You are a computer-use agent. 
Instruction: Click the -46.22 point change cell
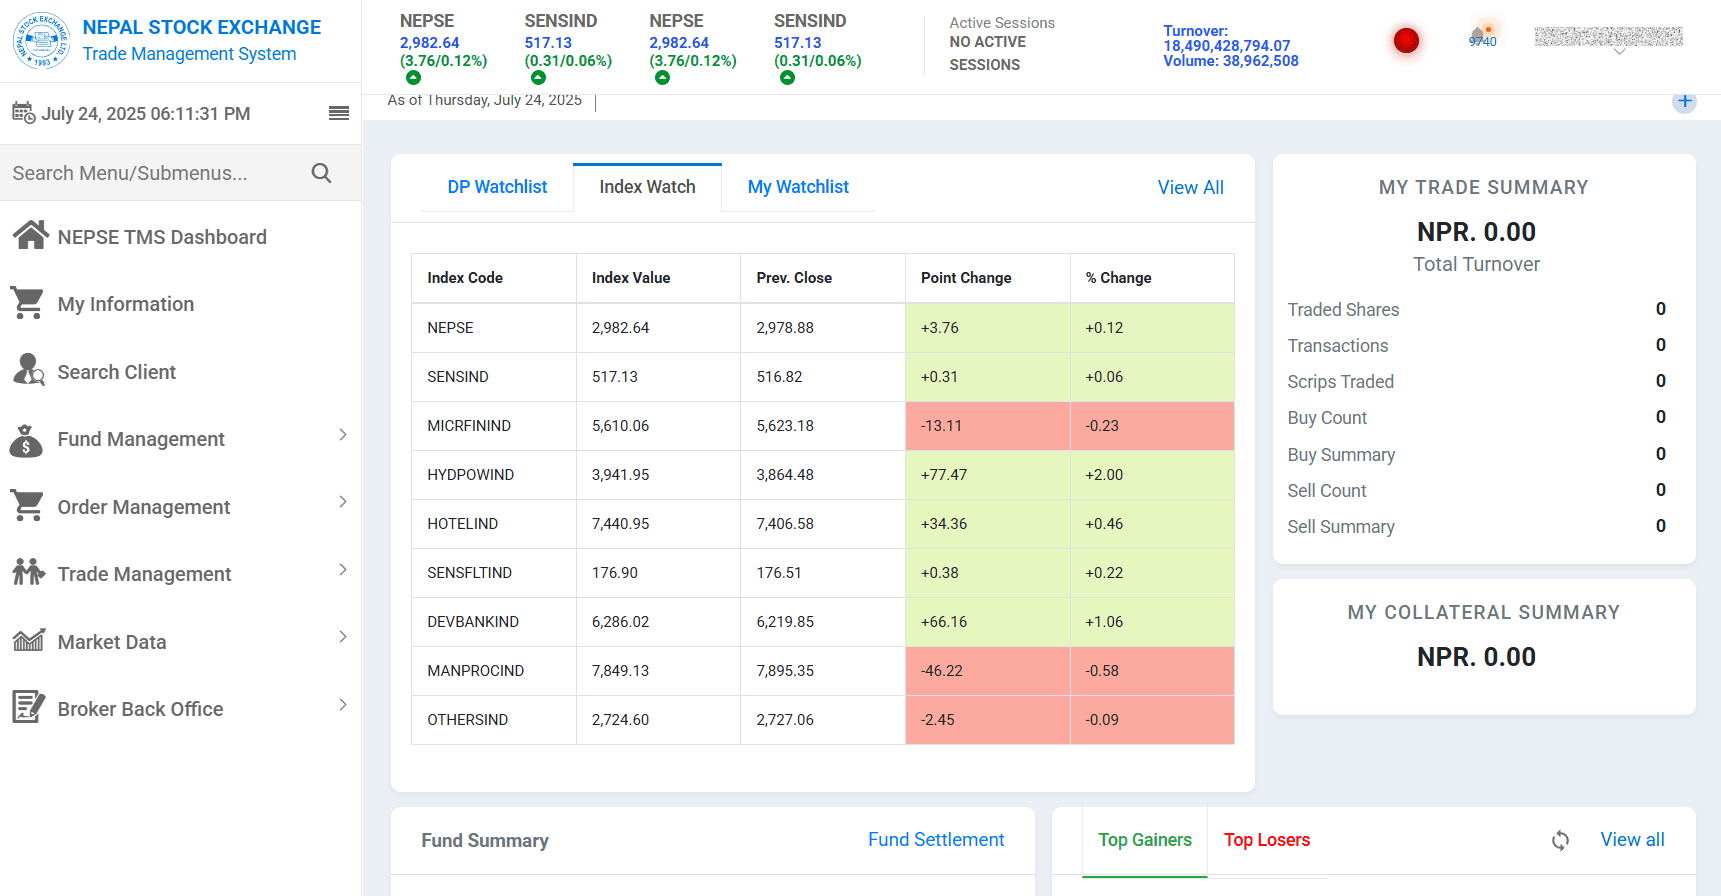[x=987, y=671]
